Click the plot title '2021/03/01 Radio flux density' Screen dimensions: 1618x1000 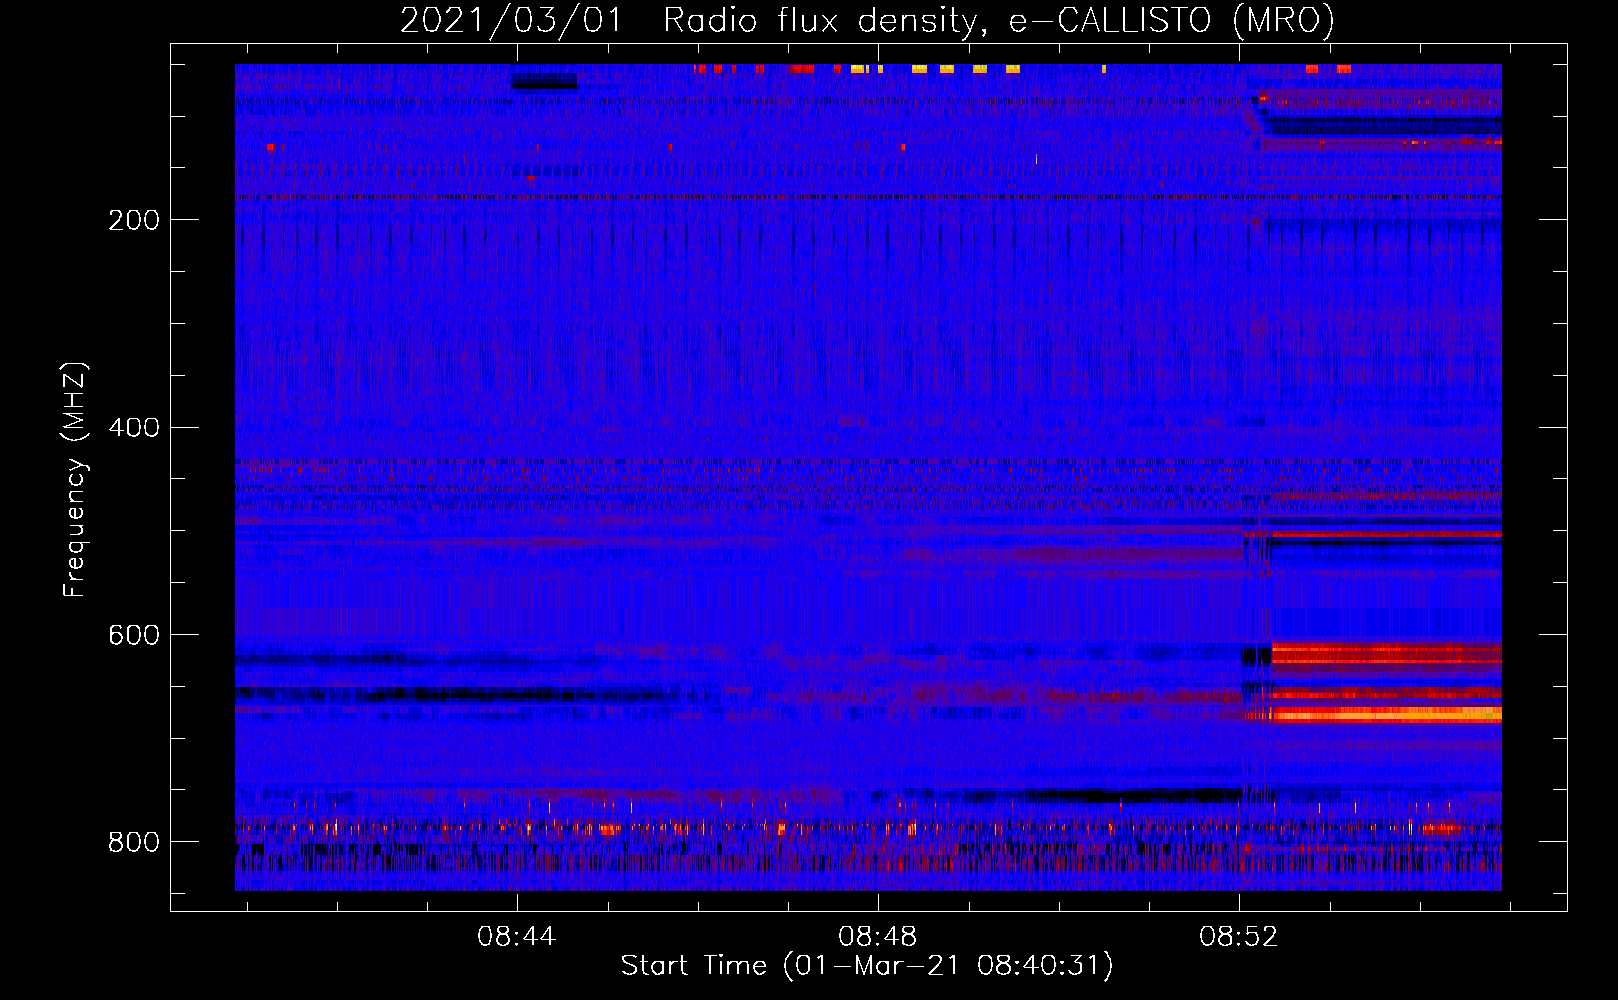692,22
